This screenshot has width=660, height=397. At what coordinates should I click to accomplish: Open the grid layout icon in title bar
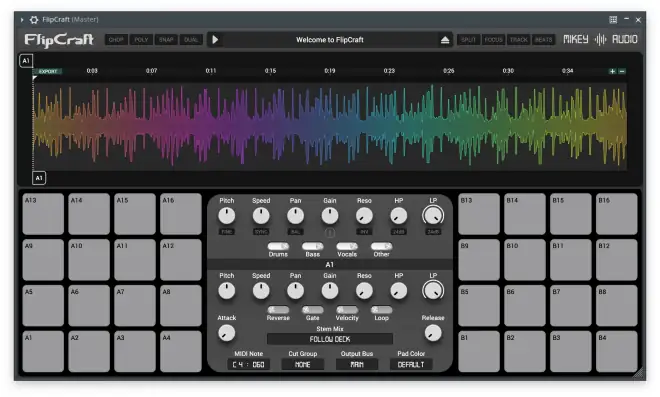tap(613, 20)
